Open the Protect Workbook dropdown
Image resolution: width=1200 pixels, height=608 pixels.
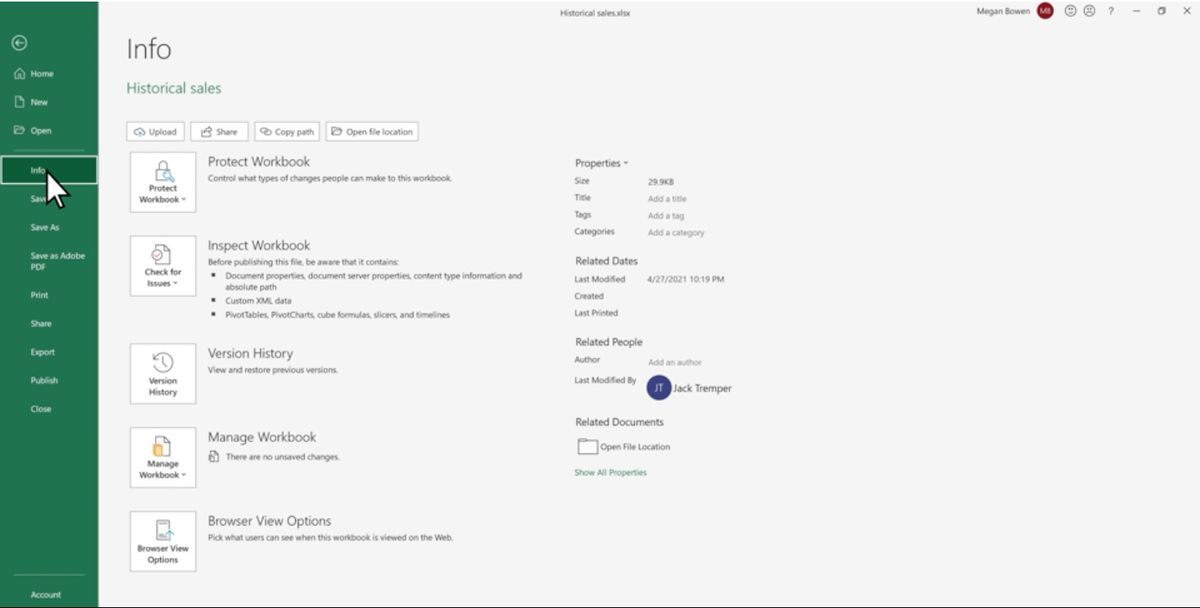pyautogui.click(x=163, y=182)
